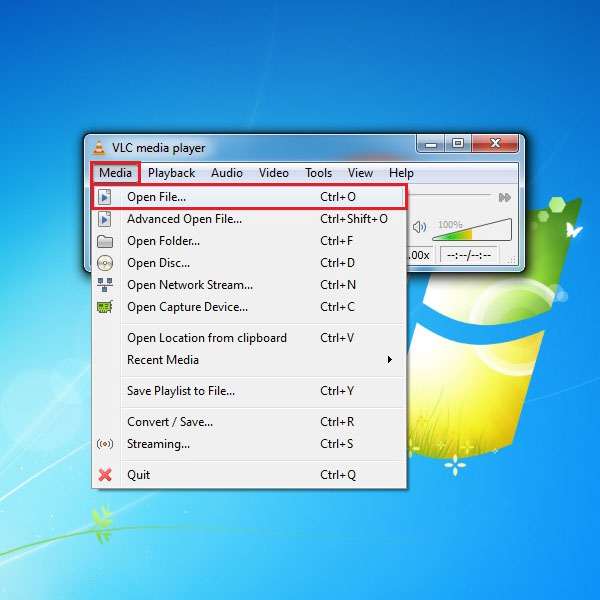Image resolution: width=600 pixels, height=600 pixels.
Task: Click the --:--/--:-- time display
Action: (x=469, y=255)
